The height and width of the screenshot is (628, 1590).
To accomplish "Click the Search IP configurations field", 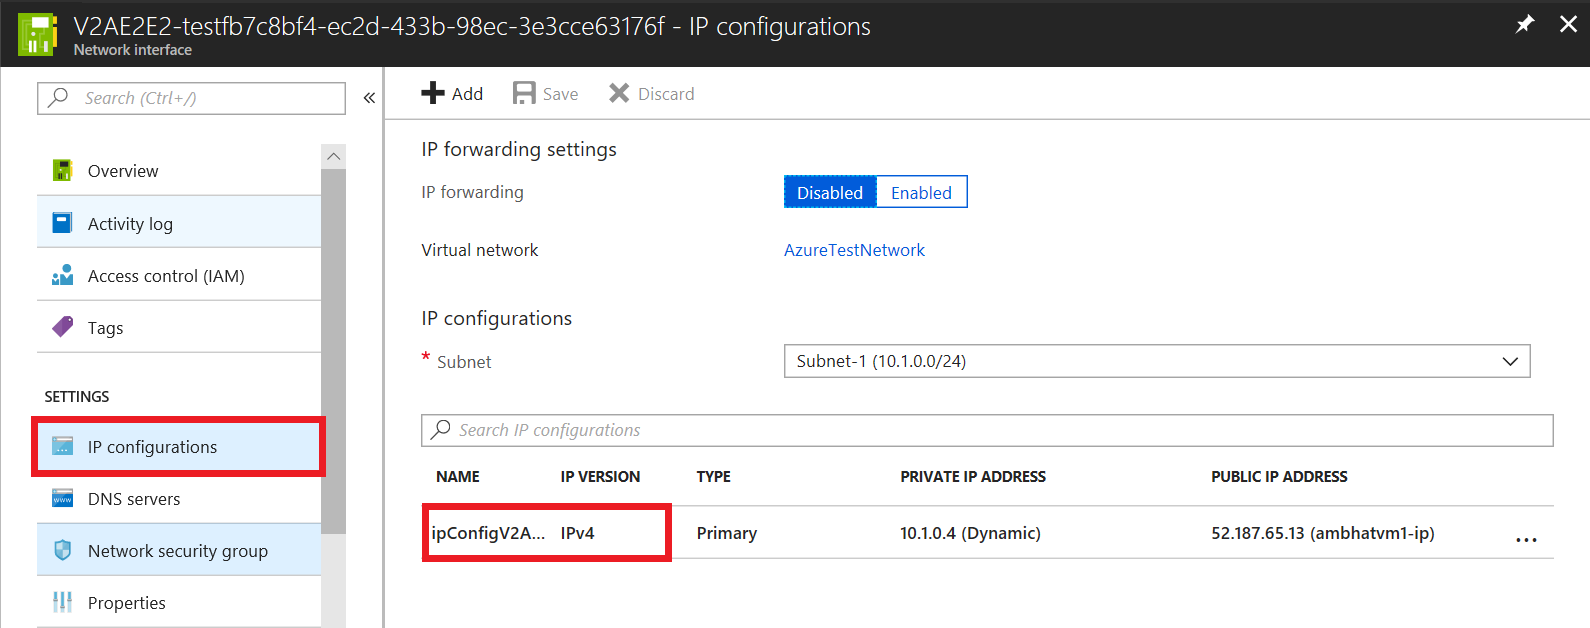I will (x=987, y=430).
